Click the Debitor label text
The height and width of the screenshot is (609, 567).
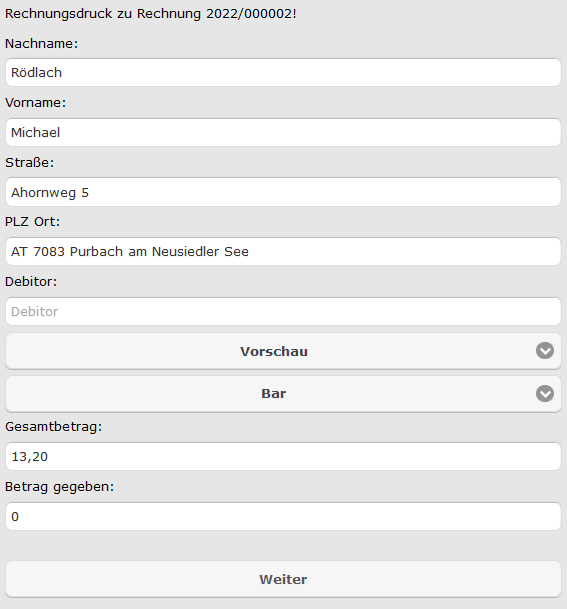(31, 282)
